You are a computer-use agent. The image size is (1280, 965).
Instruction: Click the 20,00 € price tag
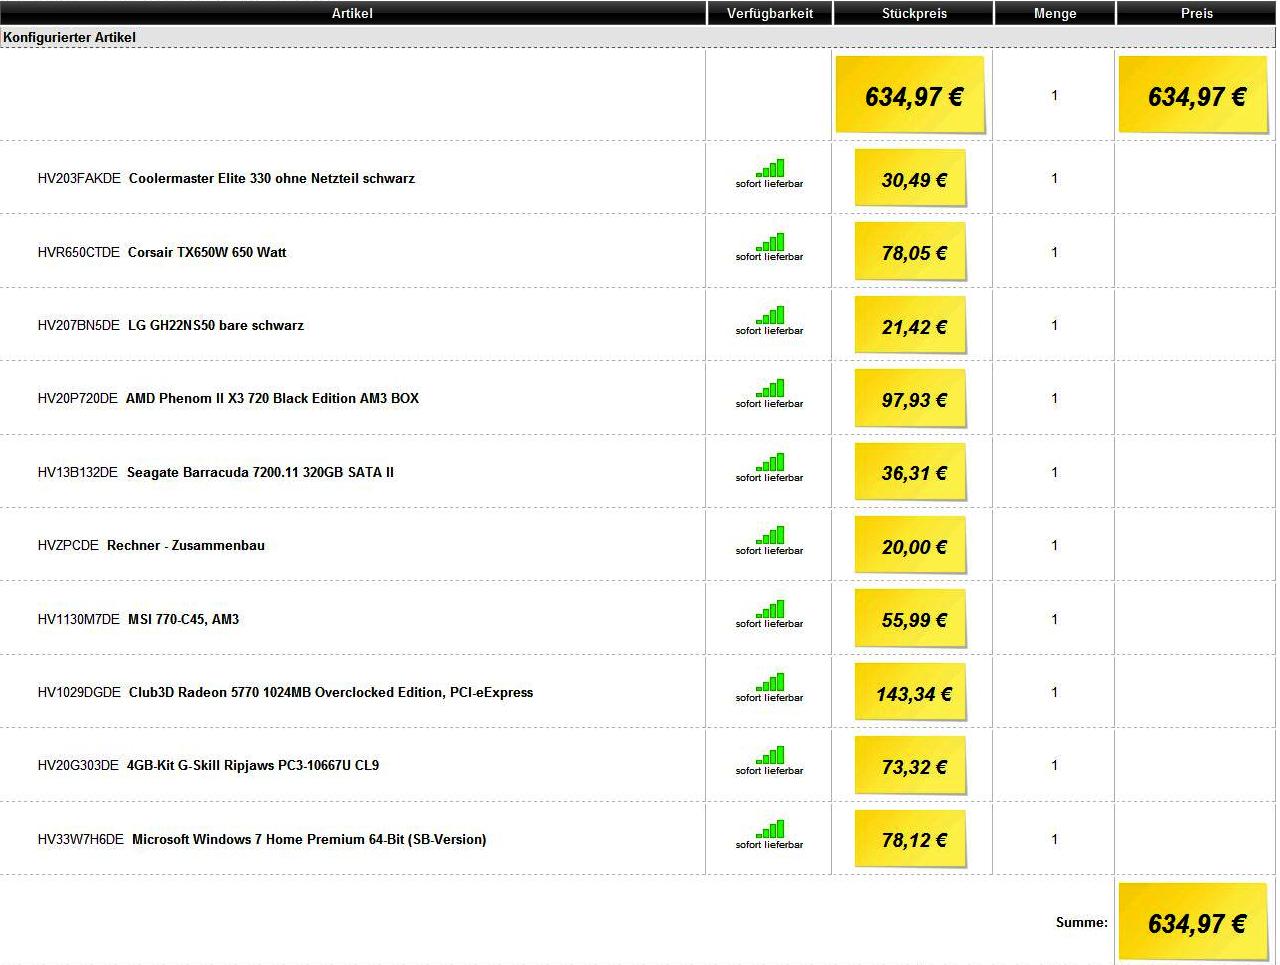[911, 545]
